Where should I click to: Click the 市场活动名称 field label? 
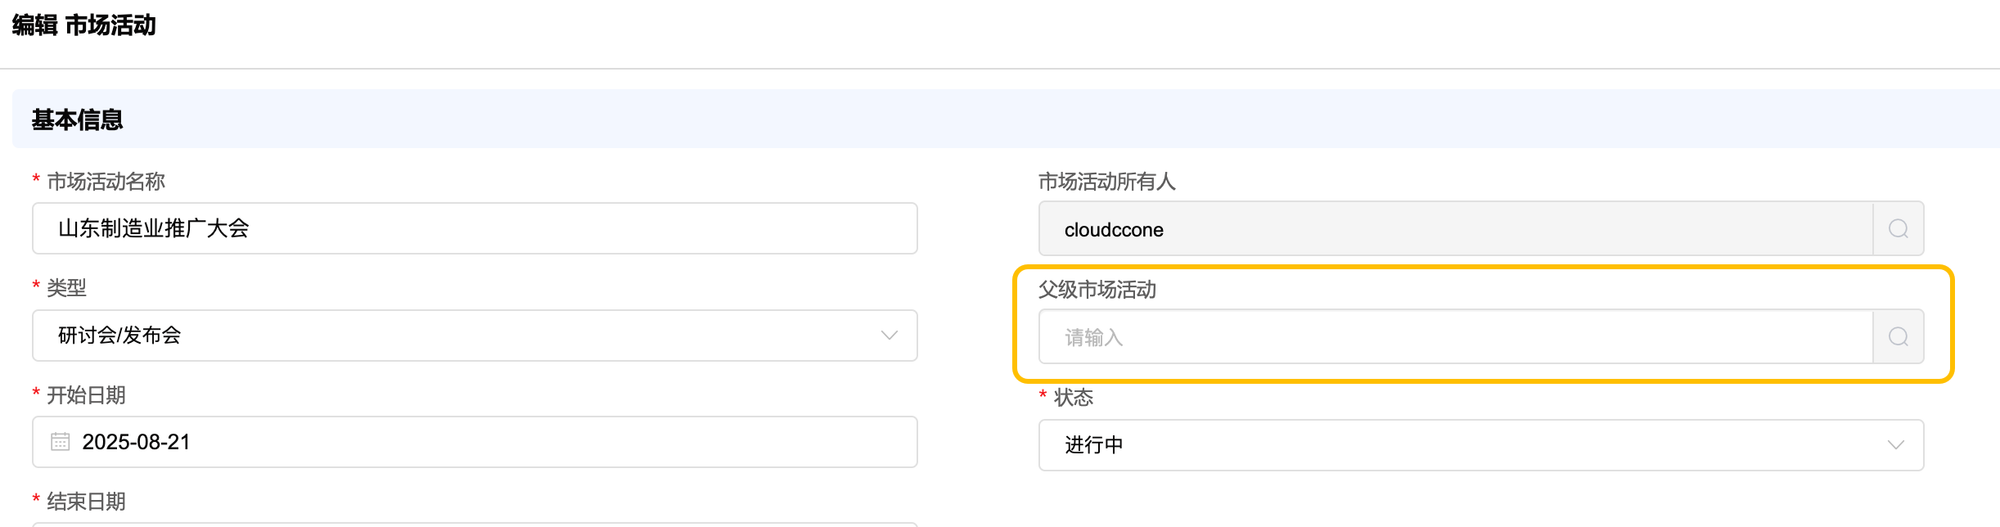pyautogui.click(x=105, y=181)
